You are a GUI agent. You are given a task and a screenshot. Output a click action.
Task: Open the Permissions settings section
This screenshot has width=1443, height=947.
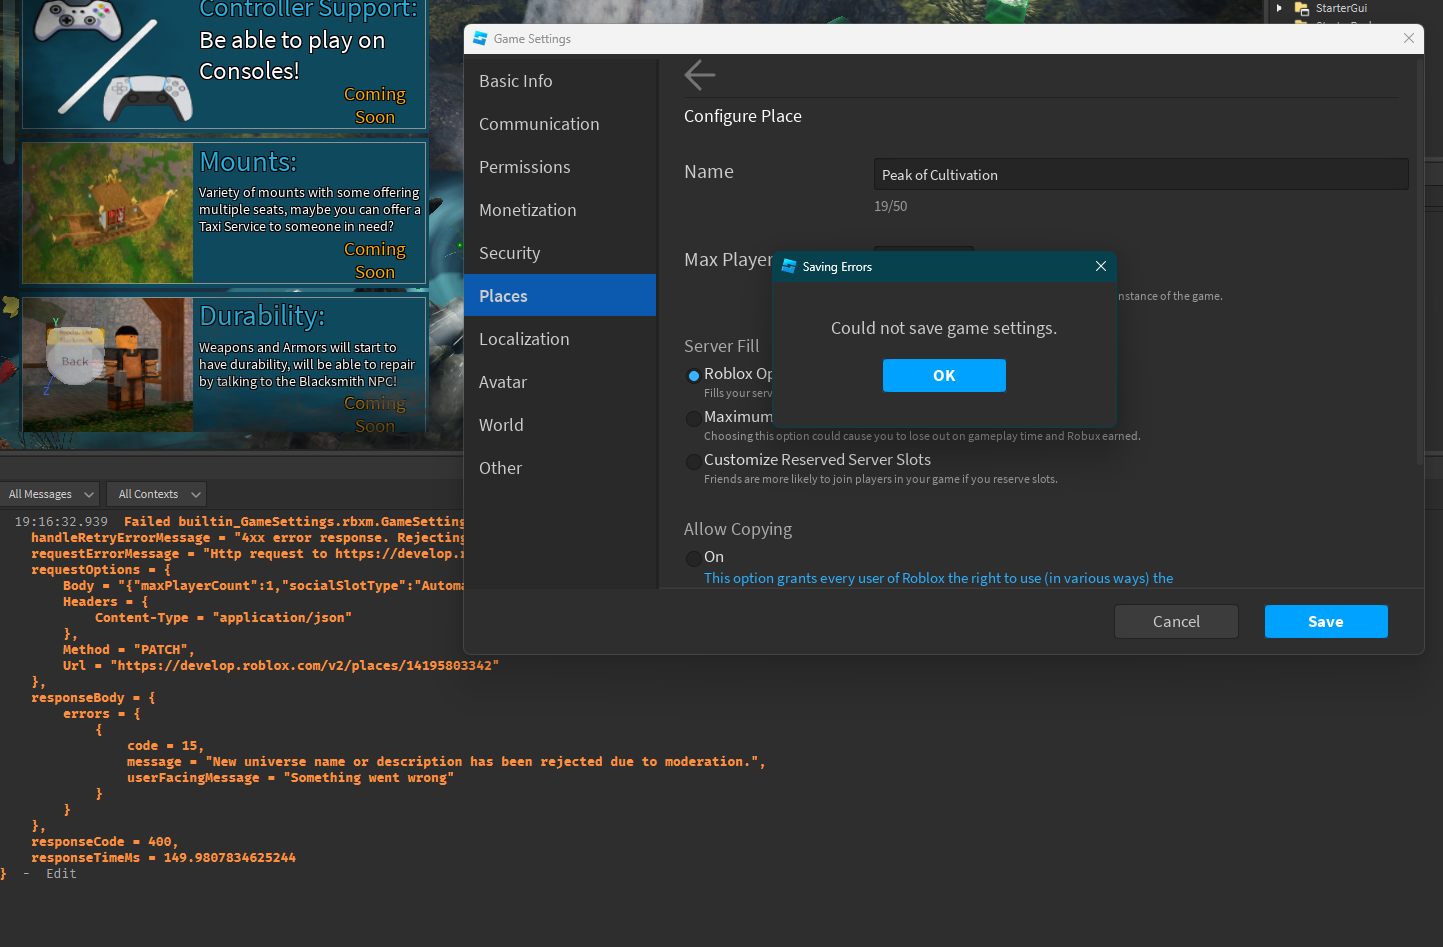(x=525, y=167)
